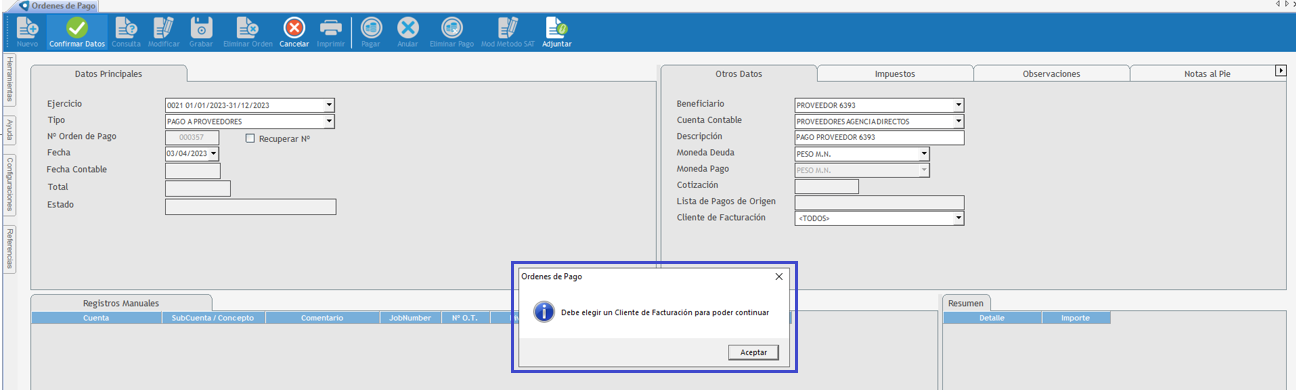This screenshot has height=390, width=1296.
Task: Click the Cuenta column header
Action: (96, 318)
